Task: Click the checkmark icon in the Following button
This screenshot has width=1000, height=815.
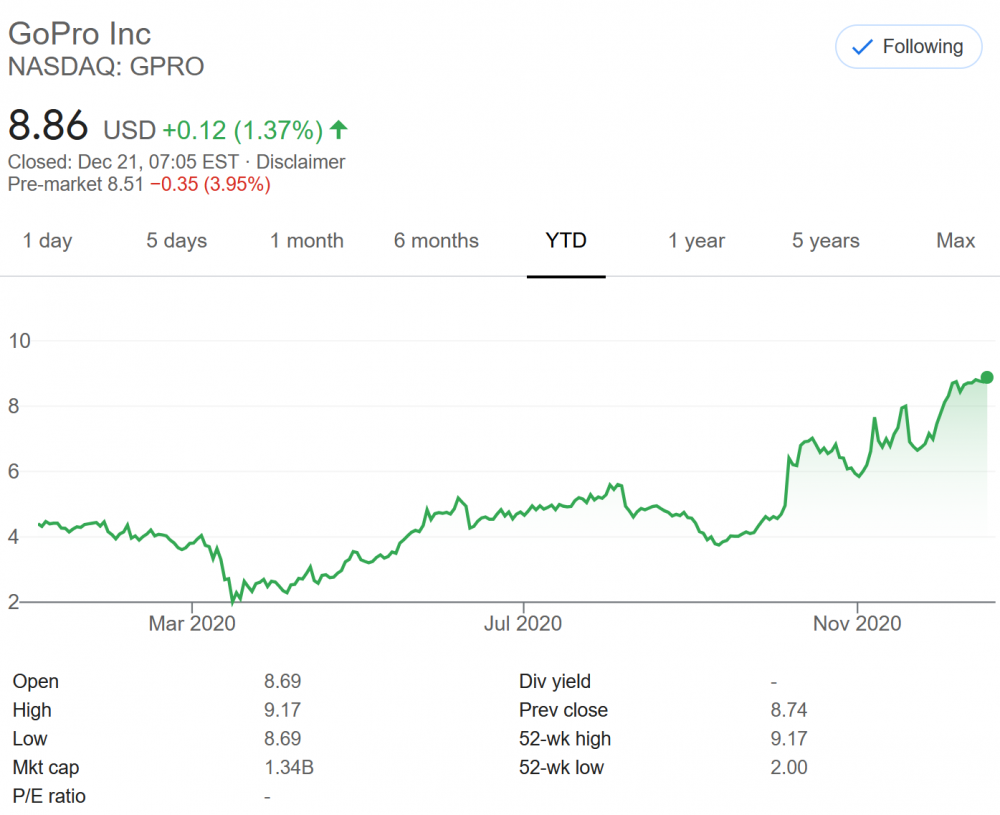Action: (861, 47)
